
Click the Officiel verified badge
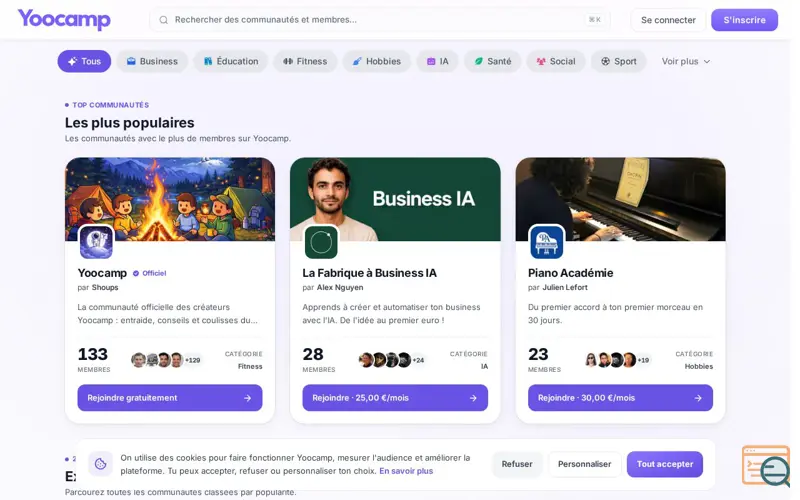[149, 273]
